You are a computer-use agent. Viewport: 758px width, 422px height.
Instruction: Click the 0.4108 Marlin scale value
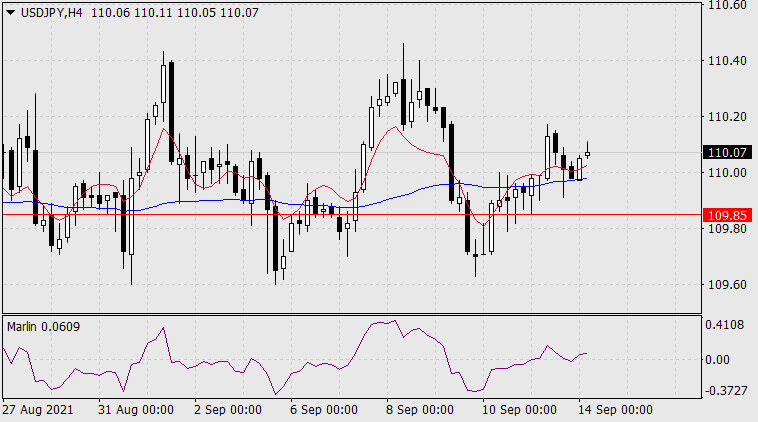click(726, 325)
